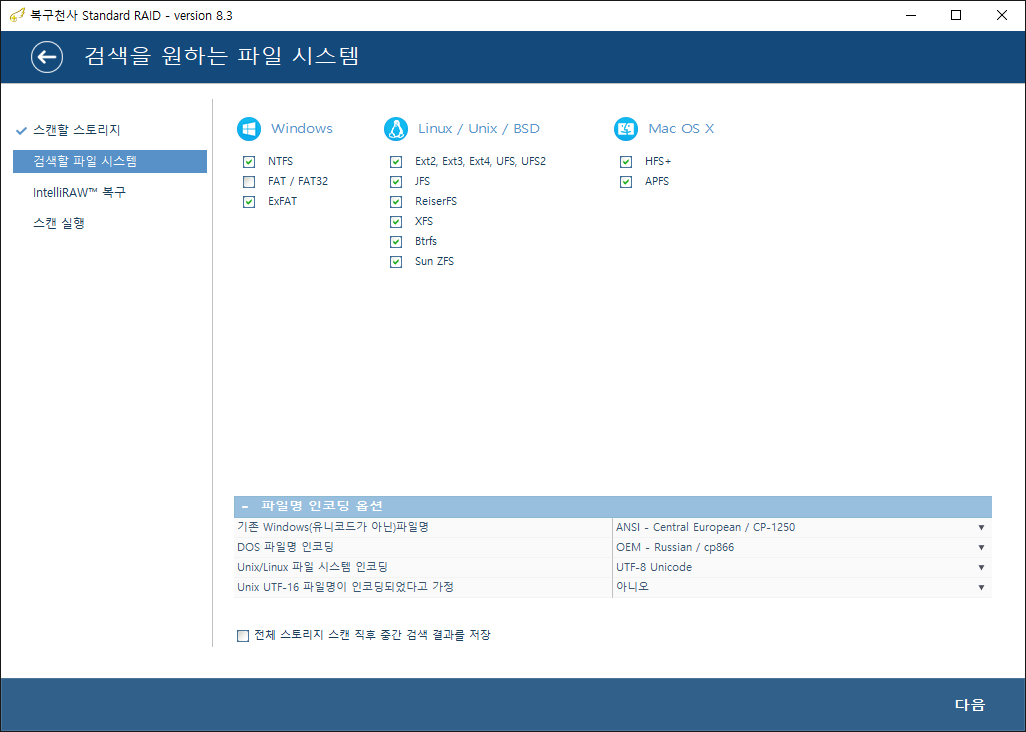Enable 전체 스토리지 스캔 직후 중간 검색 결과를 저장 checkbox
1026x732 pixels.
243,635
